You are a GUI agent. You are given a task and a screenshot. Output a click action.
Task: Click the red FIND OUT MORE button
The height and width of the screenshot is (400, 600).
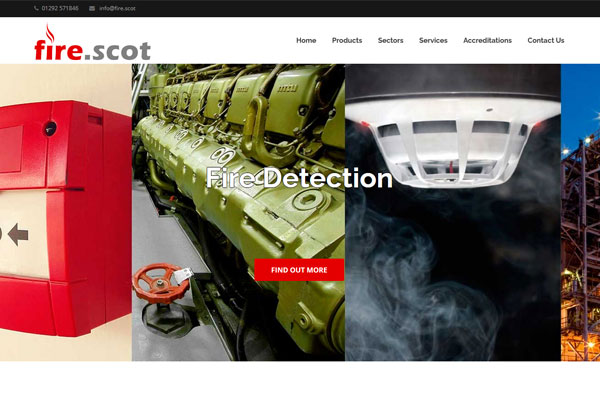pos(299,270)
